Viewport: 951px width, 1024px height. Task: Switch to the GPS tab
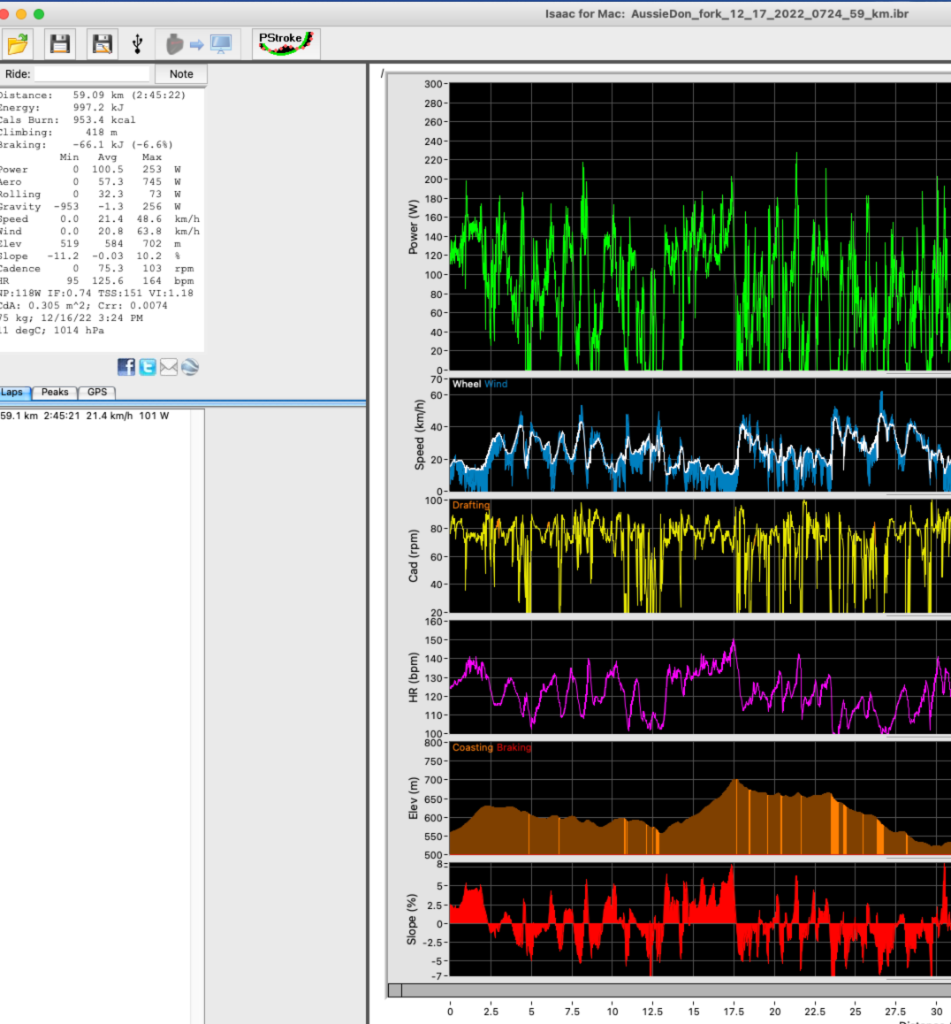[97, 393]
